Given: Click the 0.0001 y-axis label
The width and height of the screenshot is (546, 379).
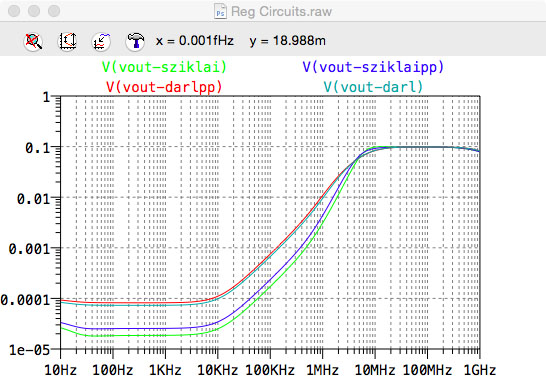Looking at the screenshot, I should [25, 300].
